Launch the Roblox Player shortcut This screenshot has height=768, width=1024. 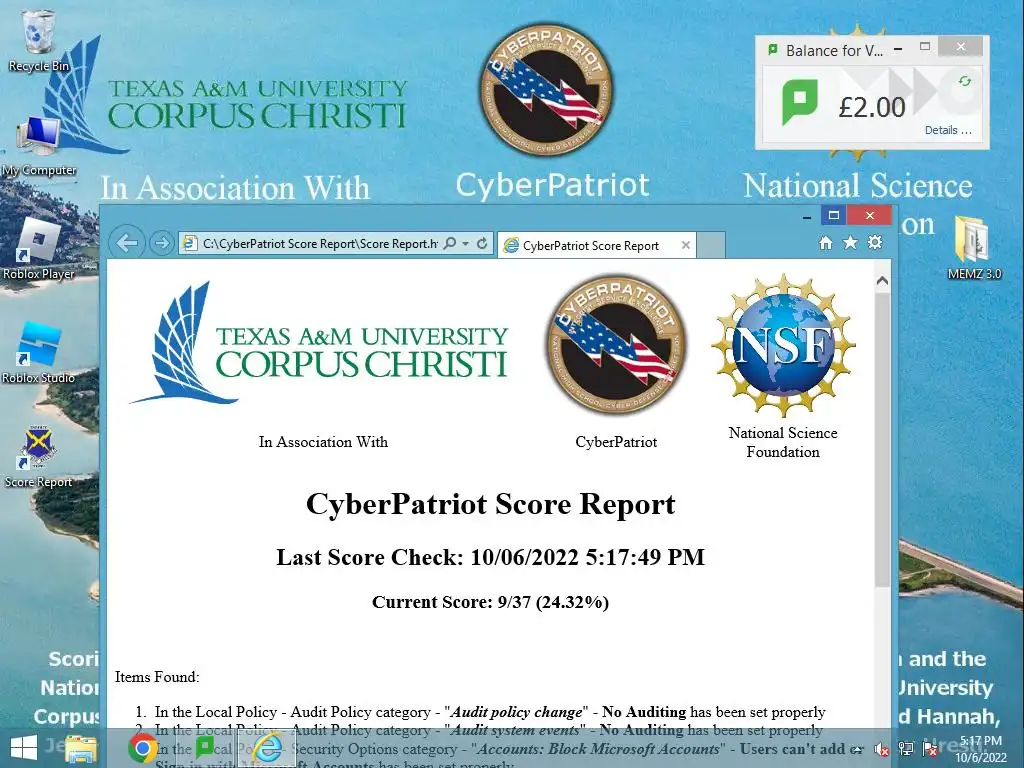38,249
